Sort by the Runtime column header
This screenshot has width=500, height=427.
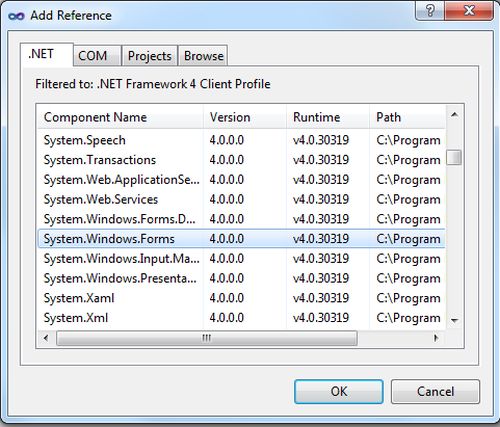tap(328, 117)
